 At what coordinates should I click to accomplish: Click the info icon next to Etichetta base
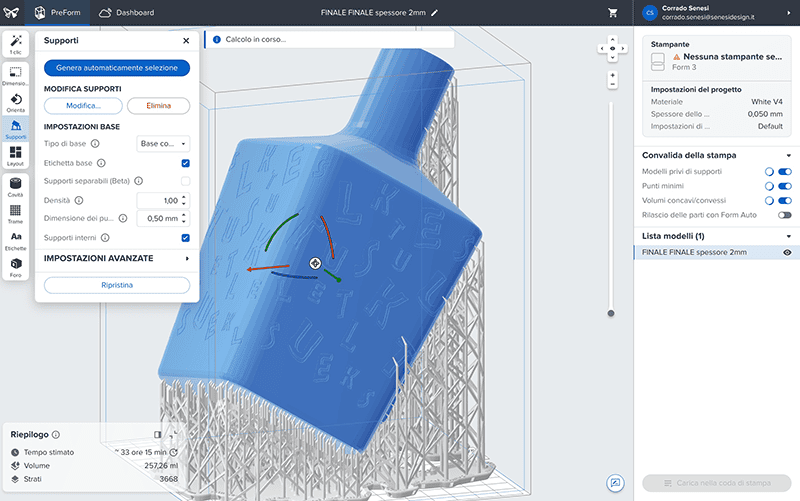pyautogui.click(x=101, y=163)
